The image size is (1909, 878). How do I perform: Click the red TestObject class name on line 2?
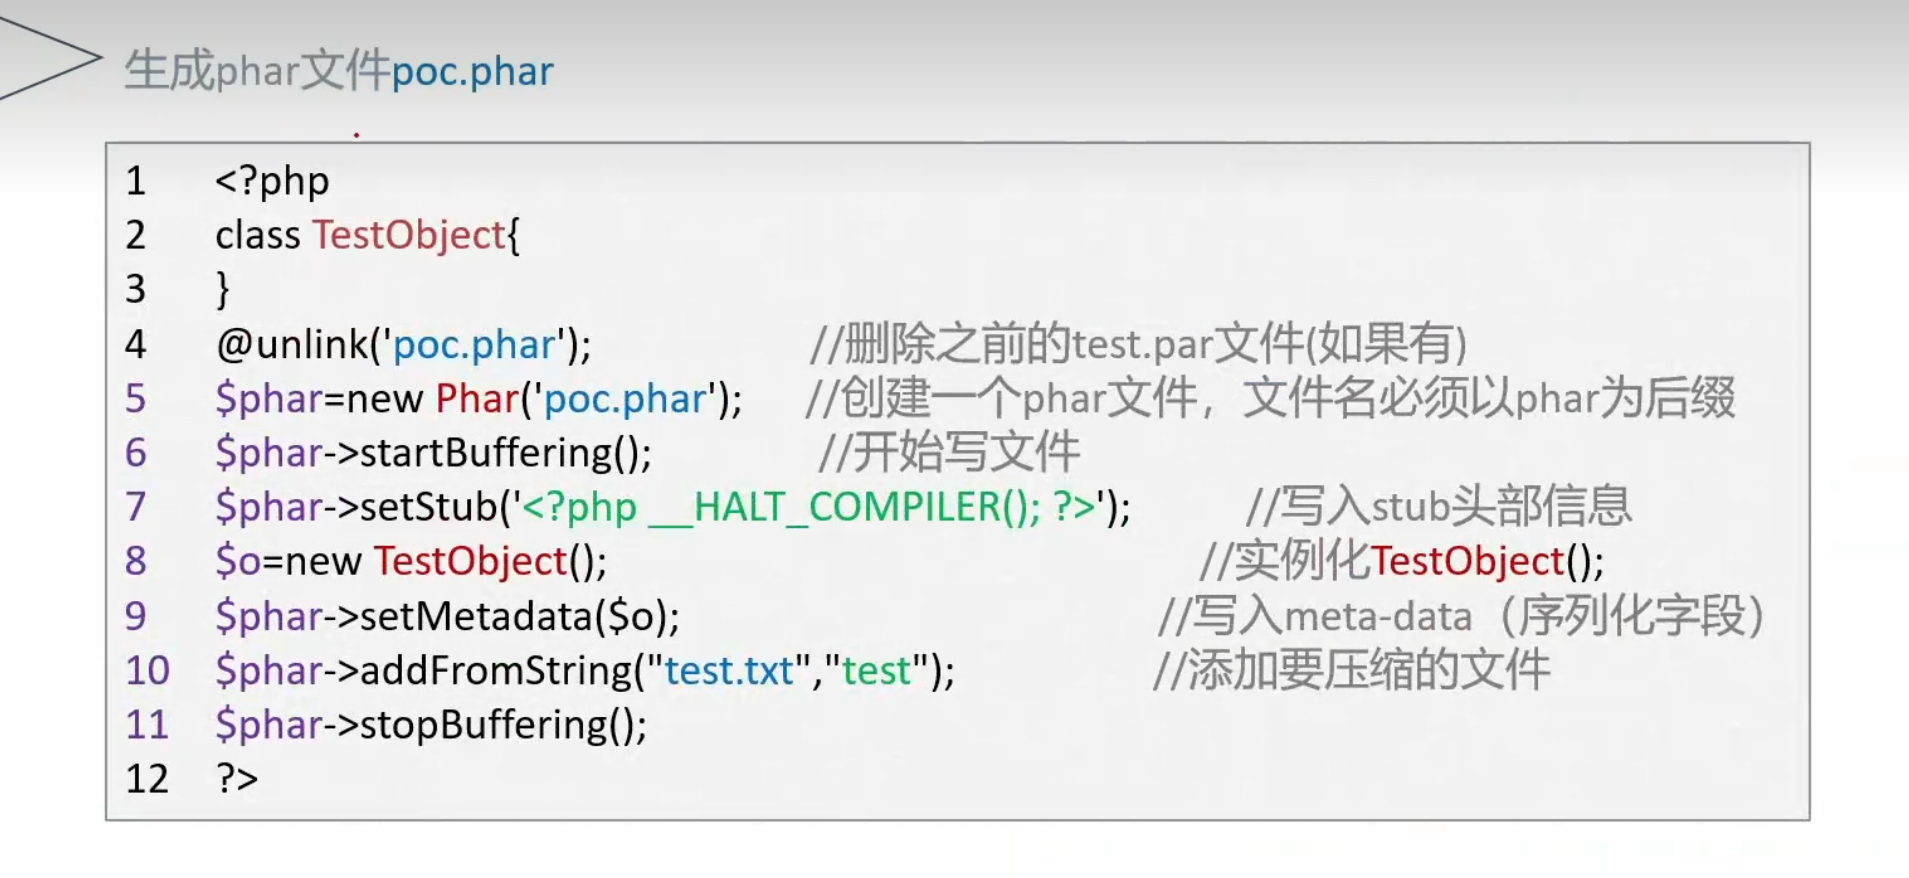(409, 235)
